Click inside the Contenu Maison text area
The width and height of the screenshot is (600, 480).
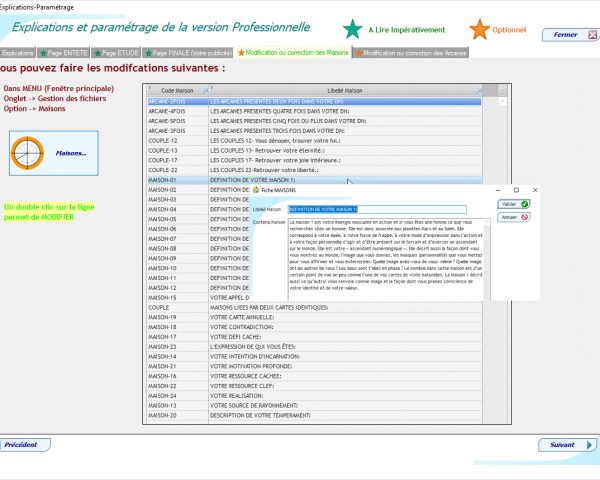(386, 260)
